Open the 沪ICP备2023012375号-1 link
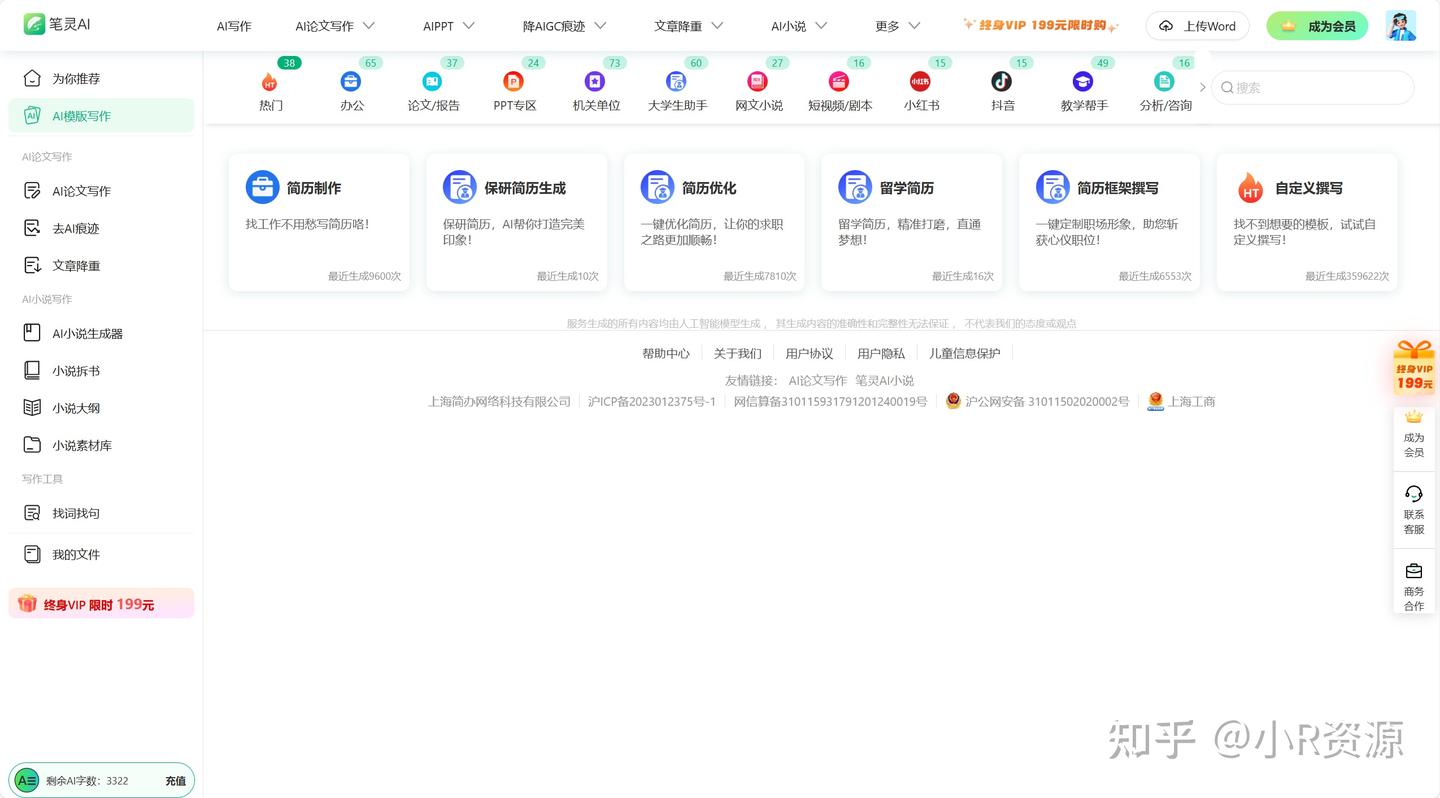Viewport: 1440px width, 798px height. tap(652, 401)
